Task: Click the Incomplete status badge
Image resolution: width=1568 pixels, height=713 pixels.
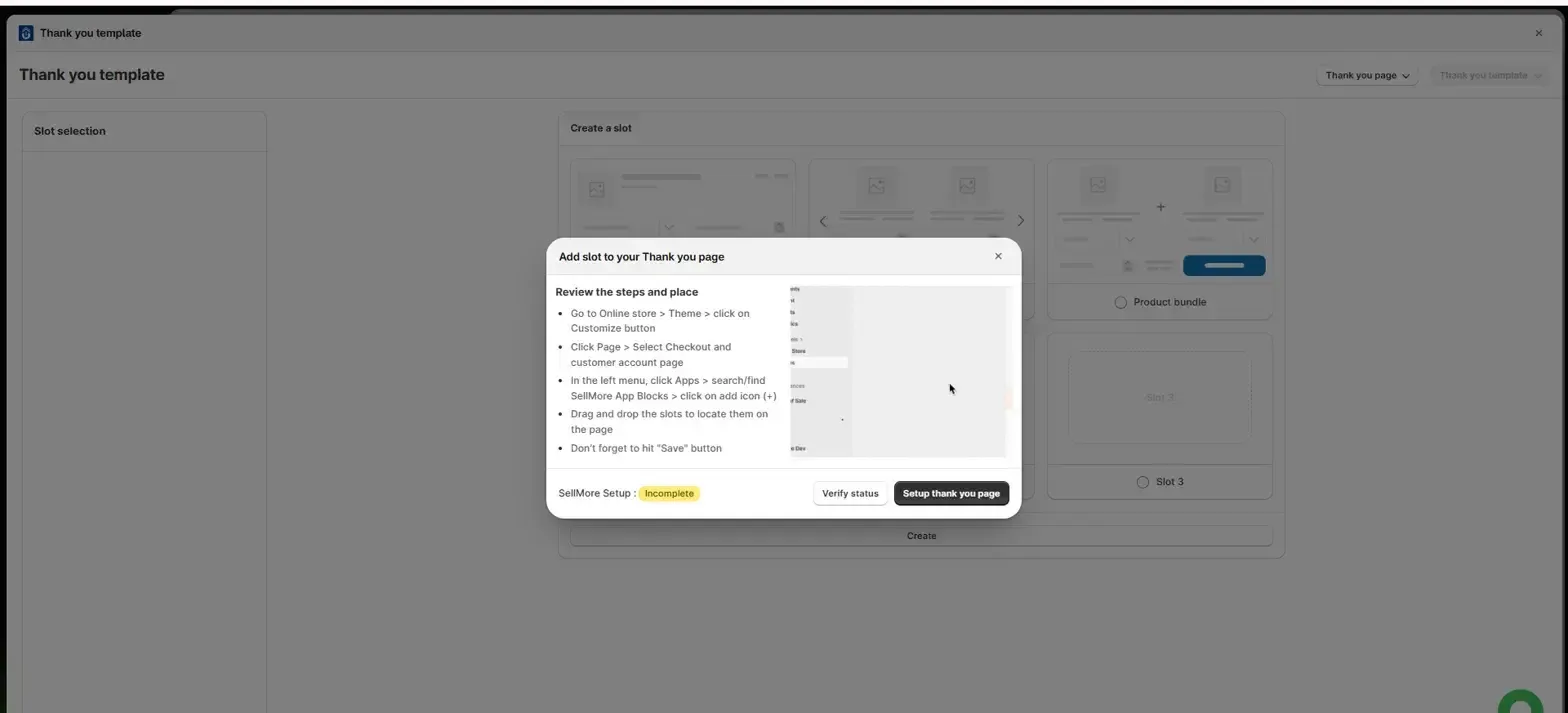Action: click(x=669, y=493)
